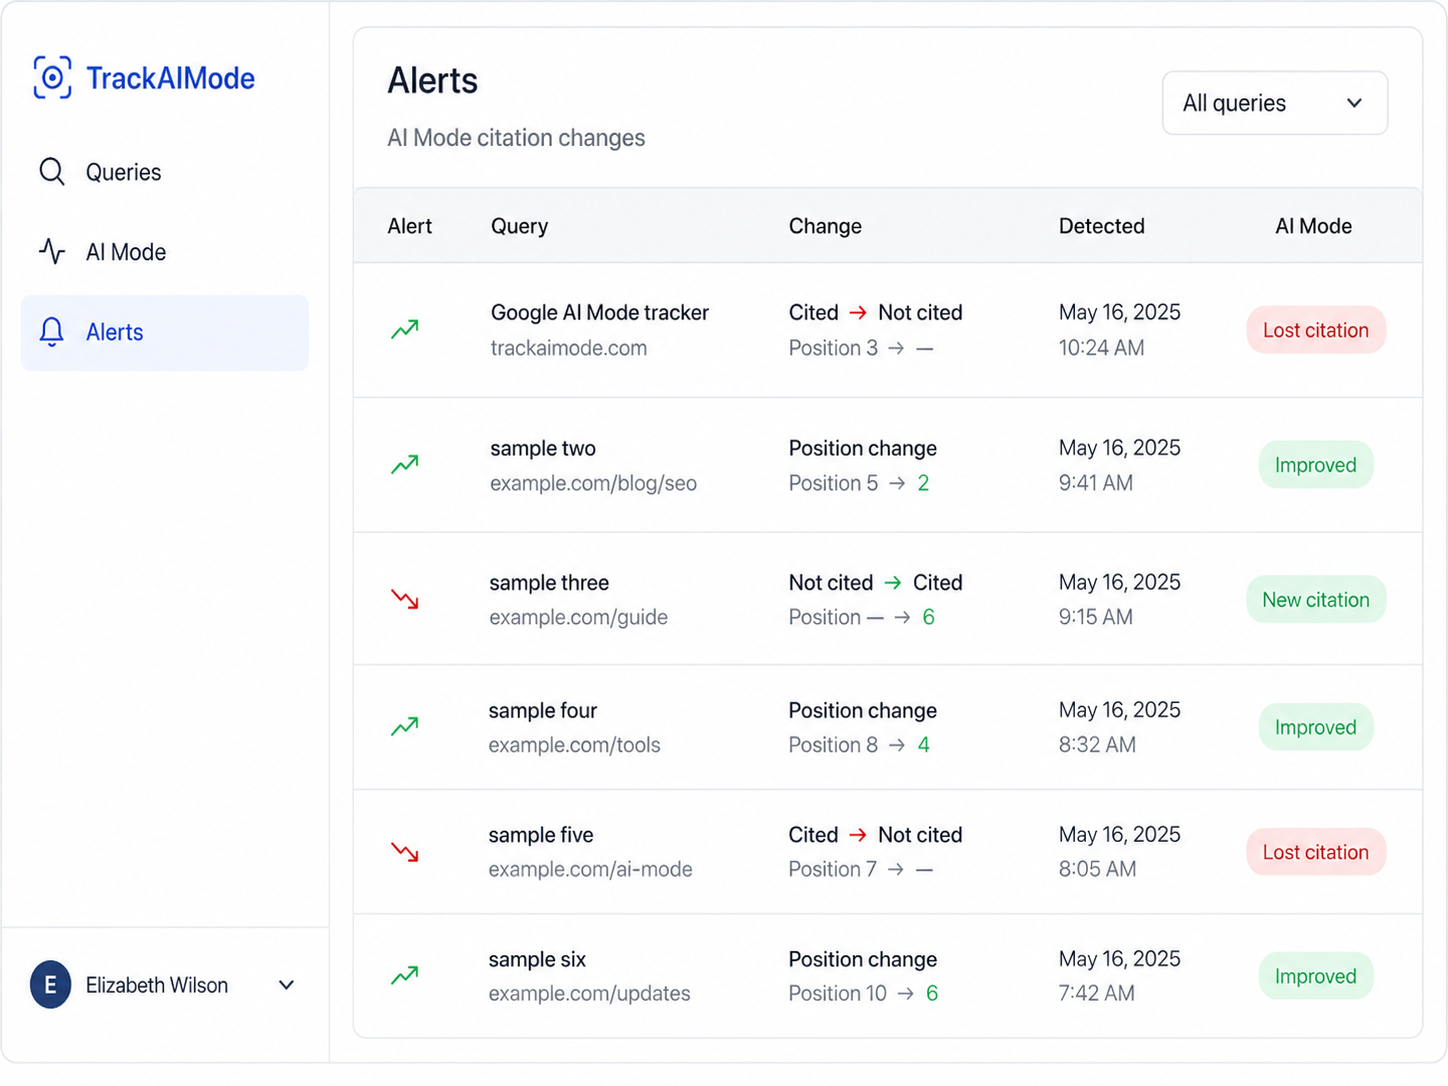Open the trackaimode.com link
1448x1086 pixels.
(569, 348)
